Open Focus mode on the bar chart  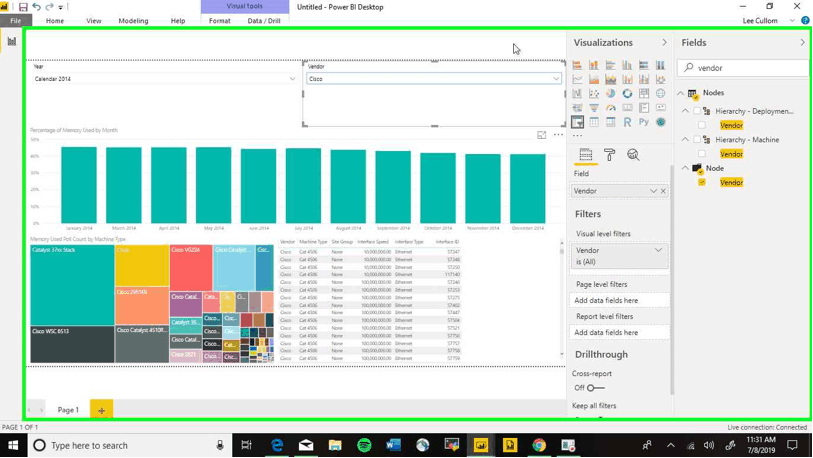541,135
